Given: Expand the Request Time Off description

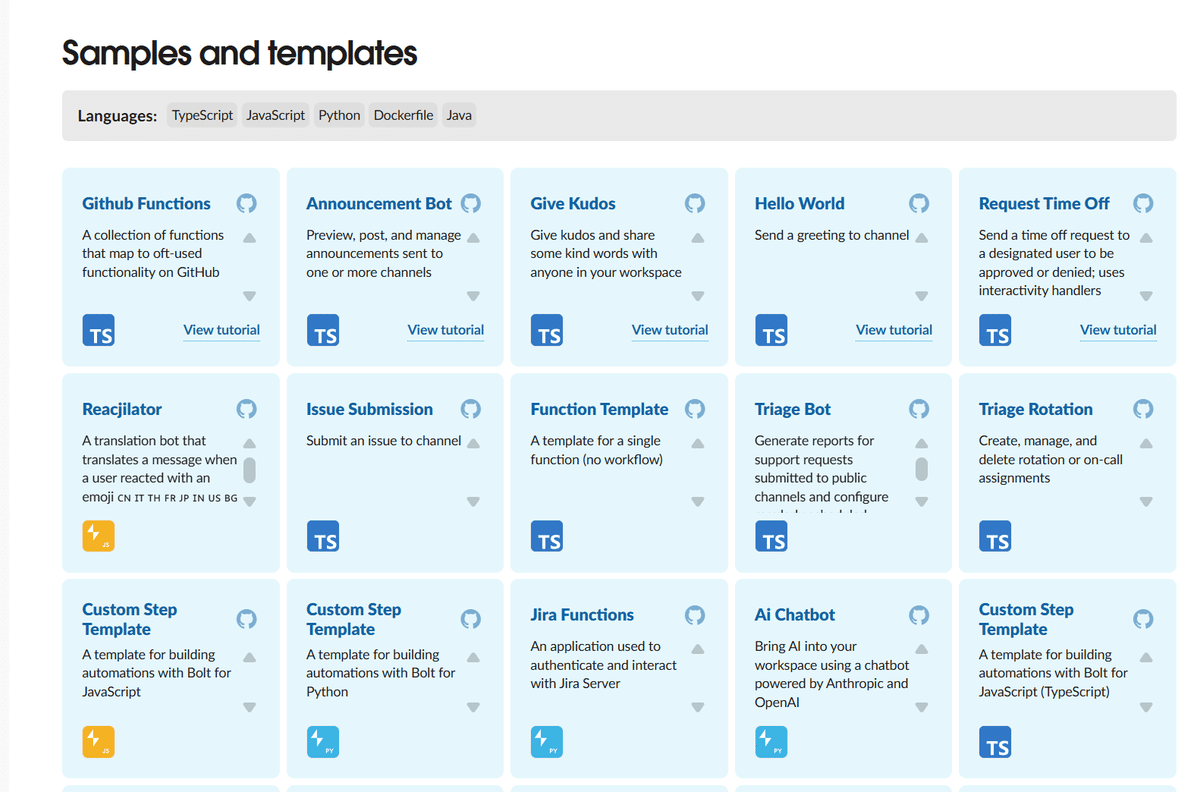Looking at the screenshot, I should click(1145, 295).
